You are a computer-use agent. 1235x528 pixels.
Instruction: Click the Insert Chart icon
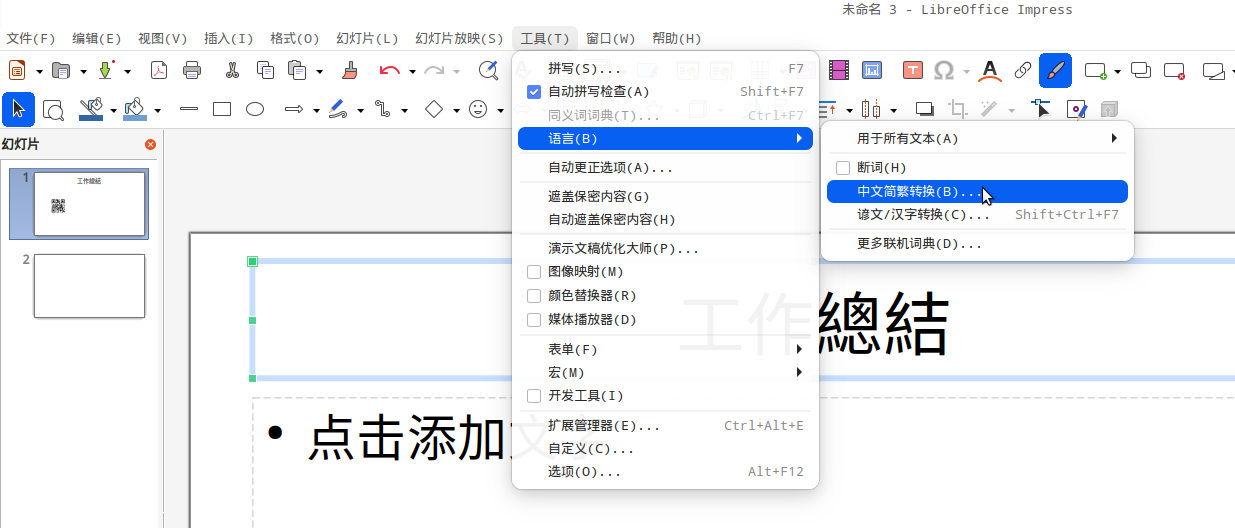(x=872, y=70)
